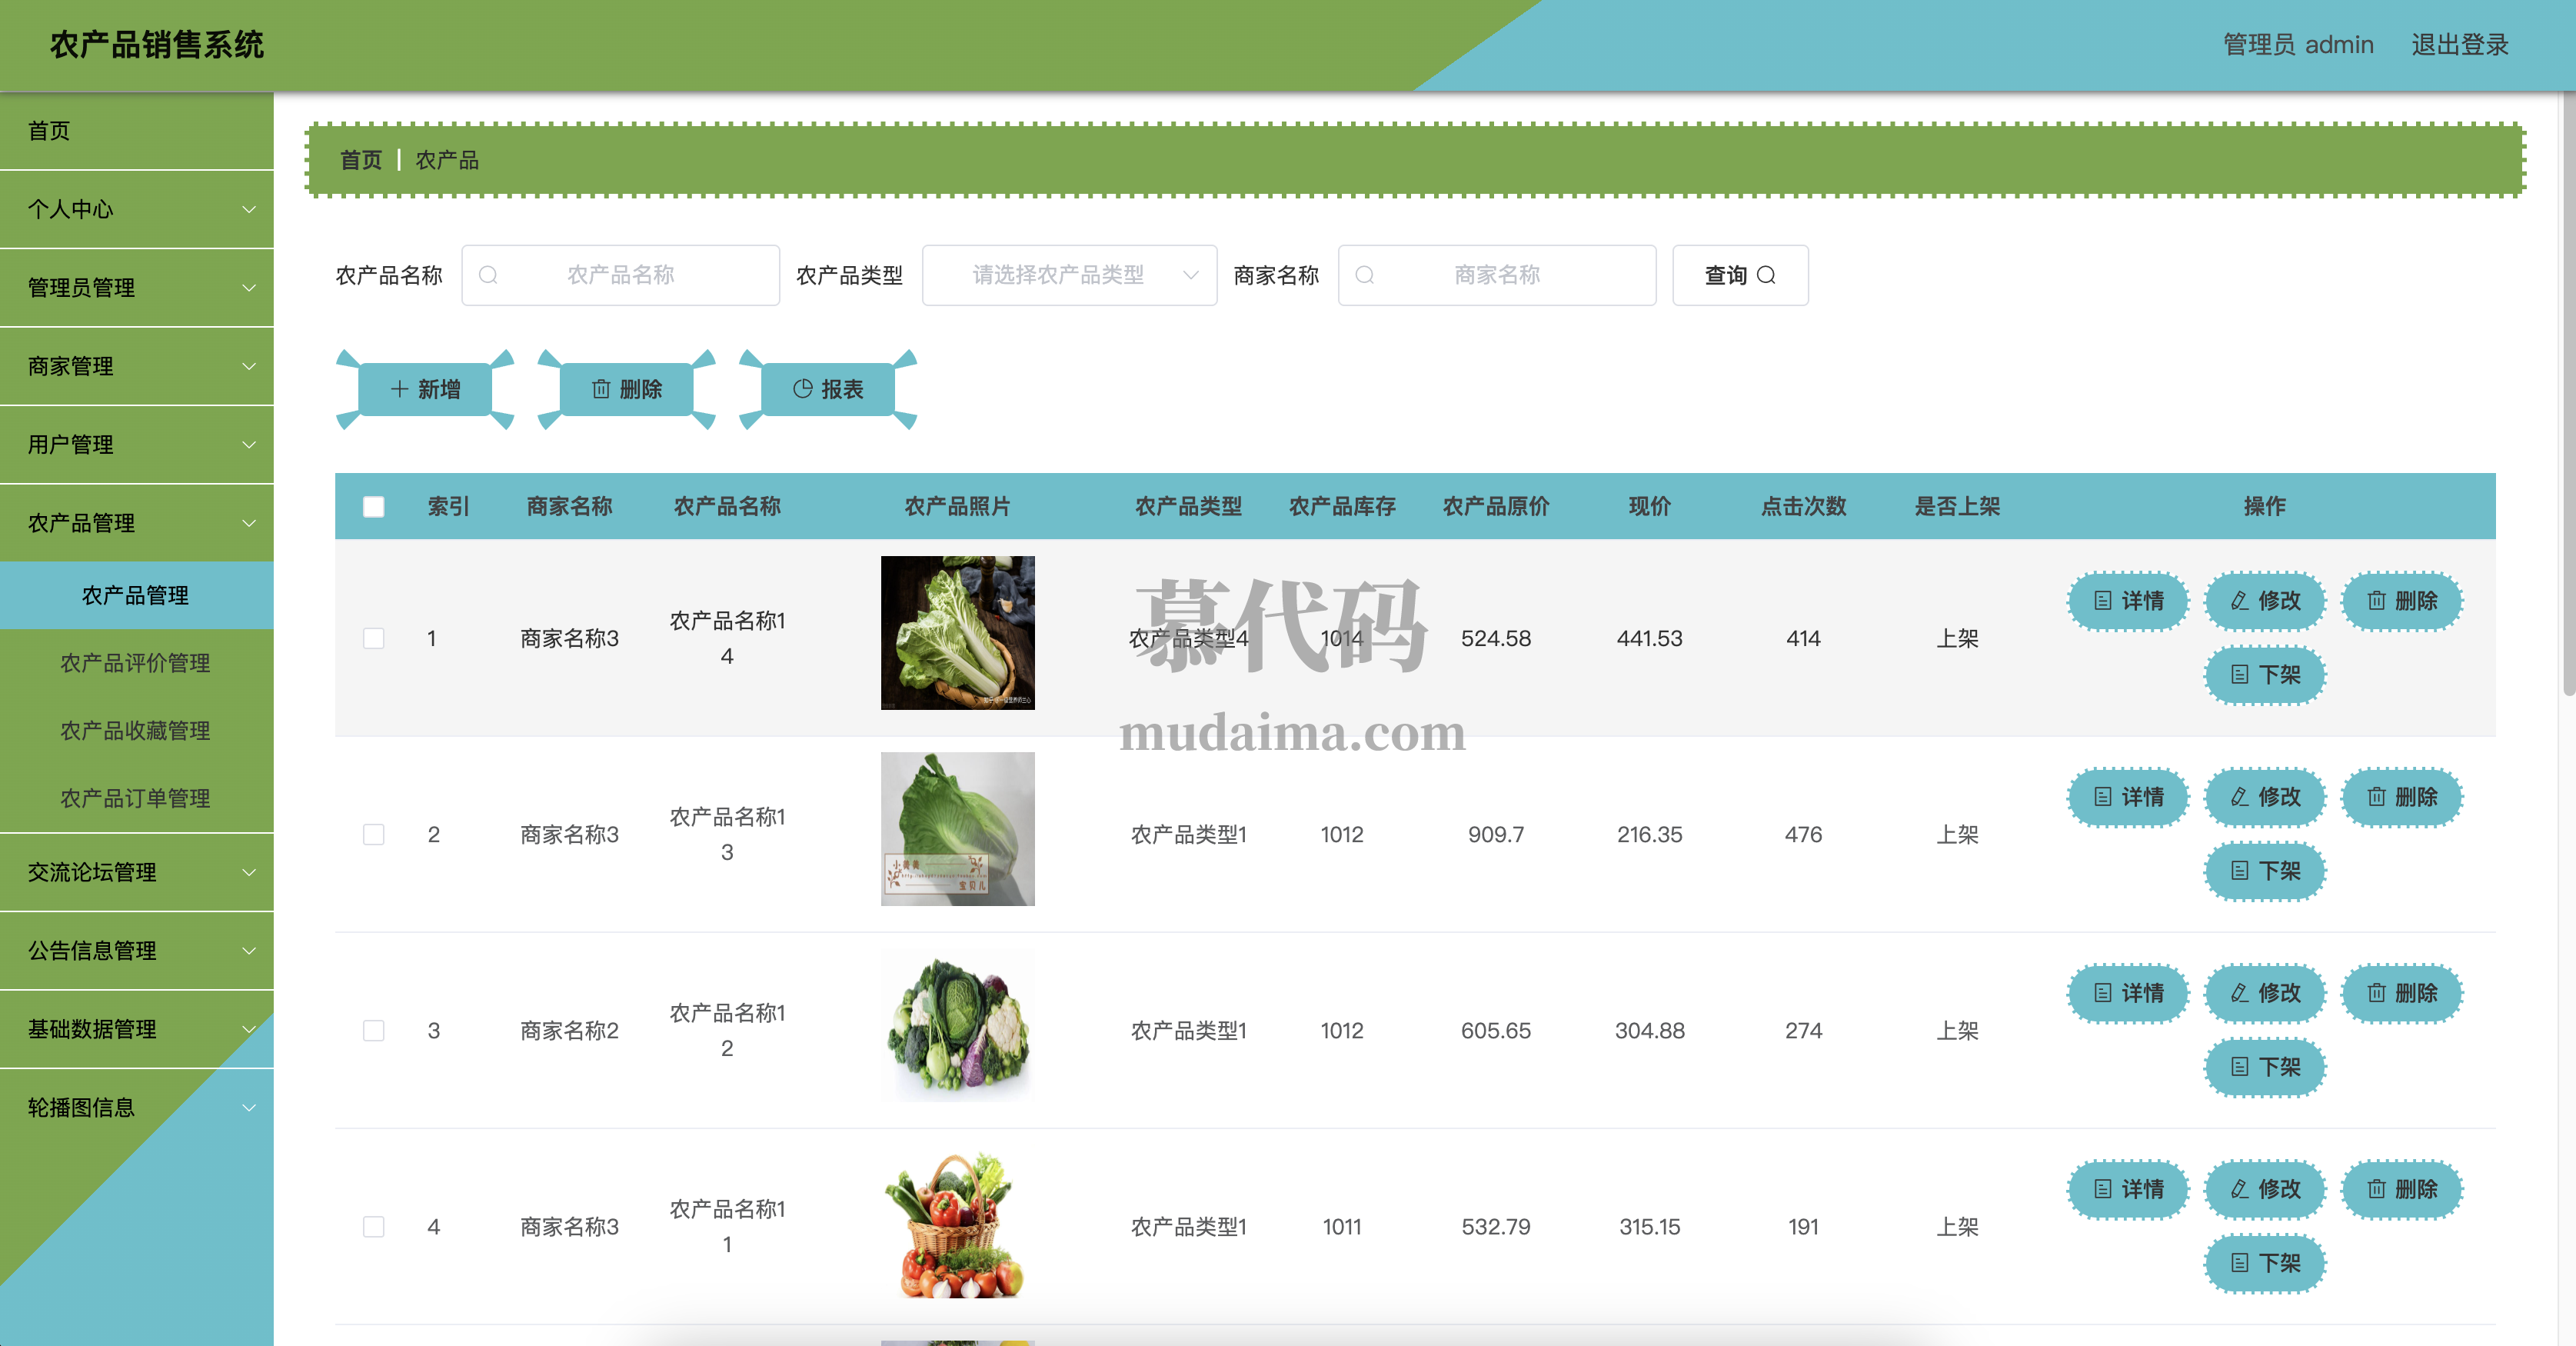Image resolution: width=2576 pixels, height=1346 pixels.
Task: Open 农产品评价管理 submenu item
Action: 135,663
